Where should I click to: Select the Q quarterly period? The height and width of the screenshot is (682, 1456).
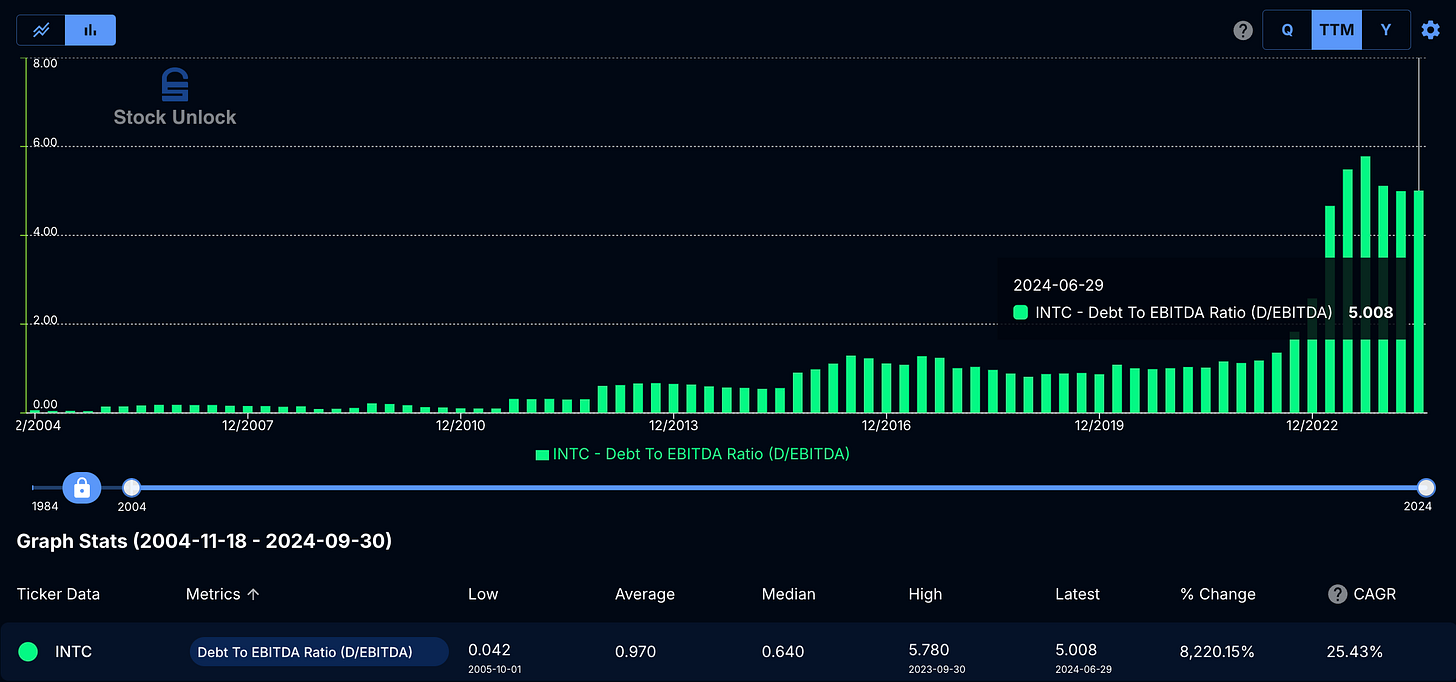click(x=1287, y=30)
